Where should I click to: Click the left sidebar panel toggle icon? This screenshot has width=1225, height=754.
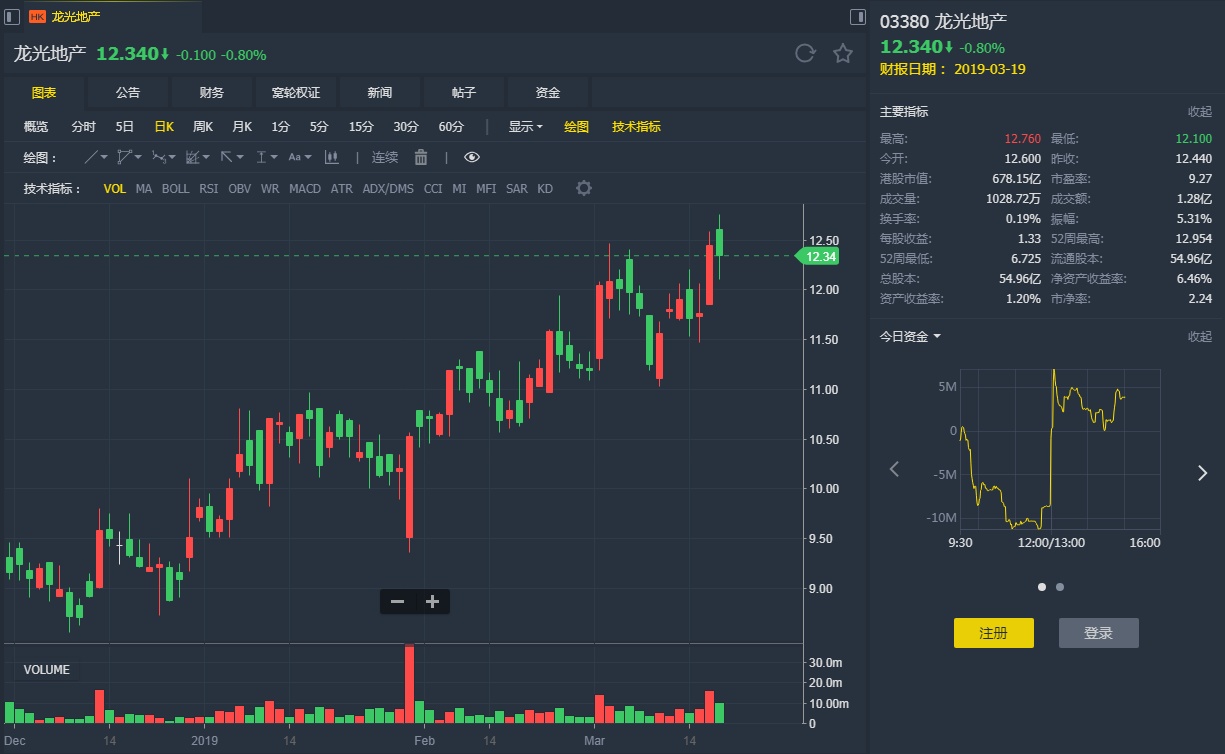tap(13, 16)
